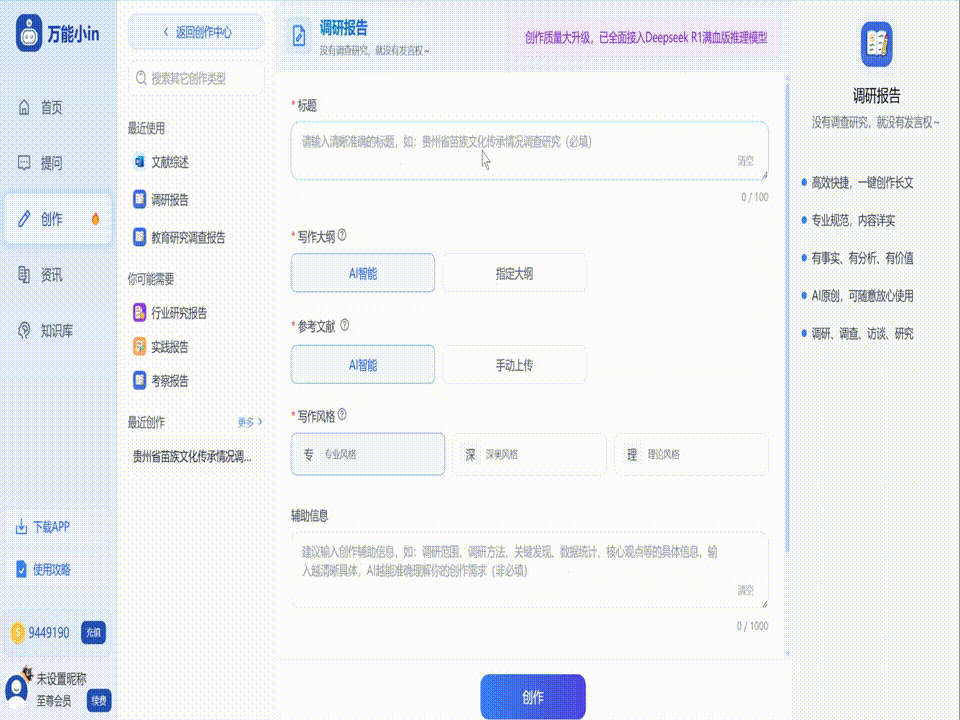Click the large 调研报告 panel icon
Viewport: 960px width, 720px height.
pyautogui.click(x=876, y=43)
